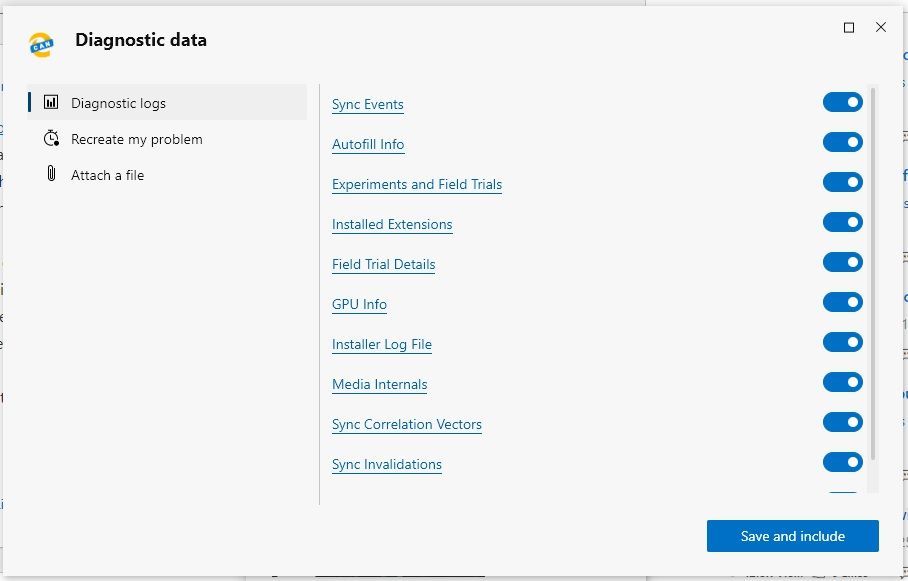Click the Save and include button
This screenshot has width=908, height=581.
[x=792, y=536]
